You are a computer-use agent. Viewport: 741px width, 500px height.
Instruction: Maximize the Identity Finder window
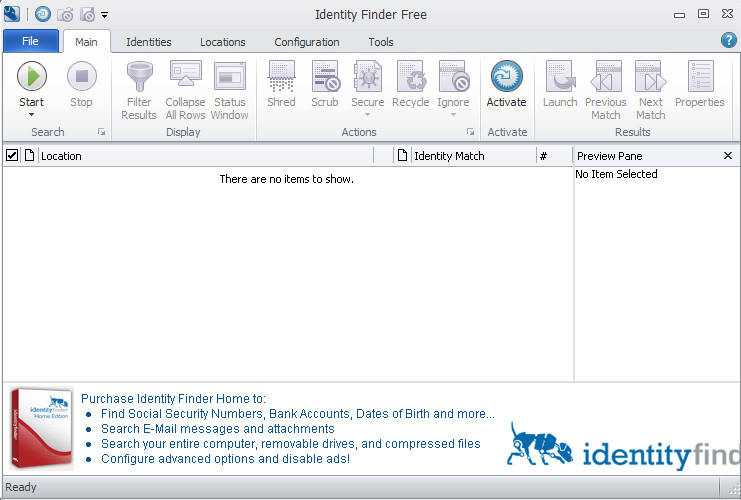point(704,14)
